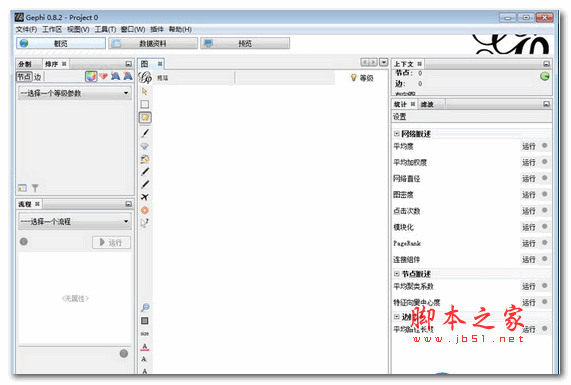Run the 模块化 statistic
The image size is (571, 385).
pos(529,227)
